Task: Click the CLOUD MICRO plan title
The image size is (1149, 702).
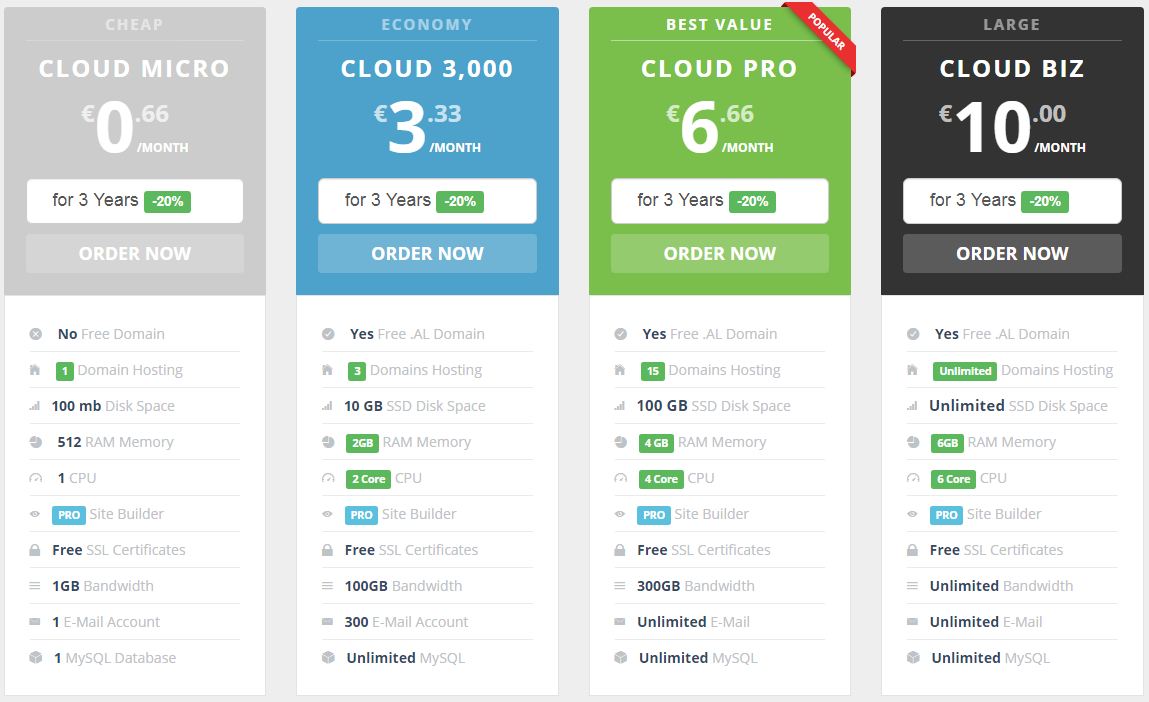Action: 134,68
